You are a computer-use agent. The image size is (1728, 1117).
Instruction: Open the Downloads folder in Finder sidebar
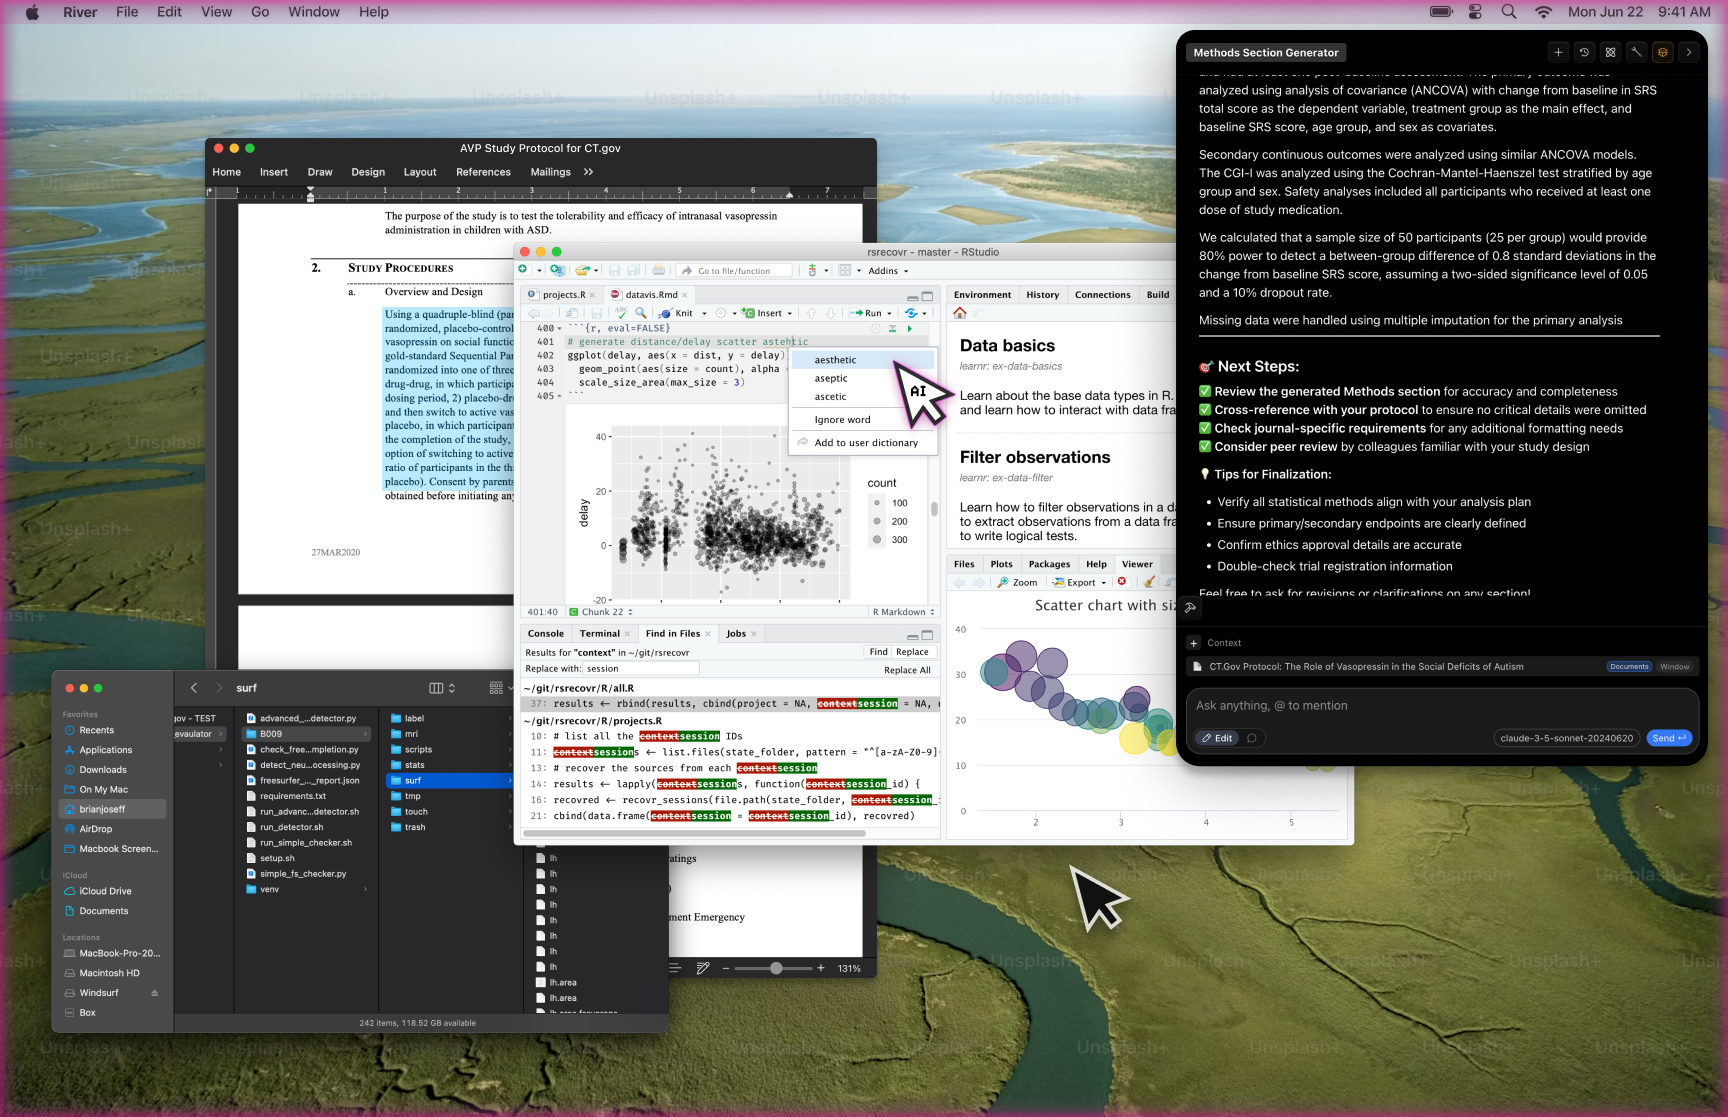(103, 770)
